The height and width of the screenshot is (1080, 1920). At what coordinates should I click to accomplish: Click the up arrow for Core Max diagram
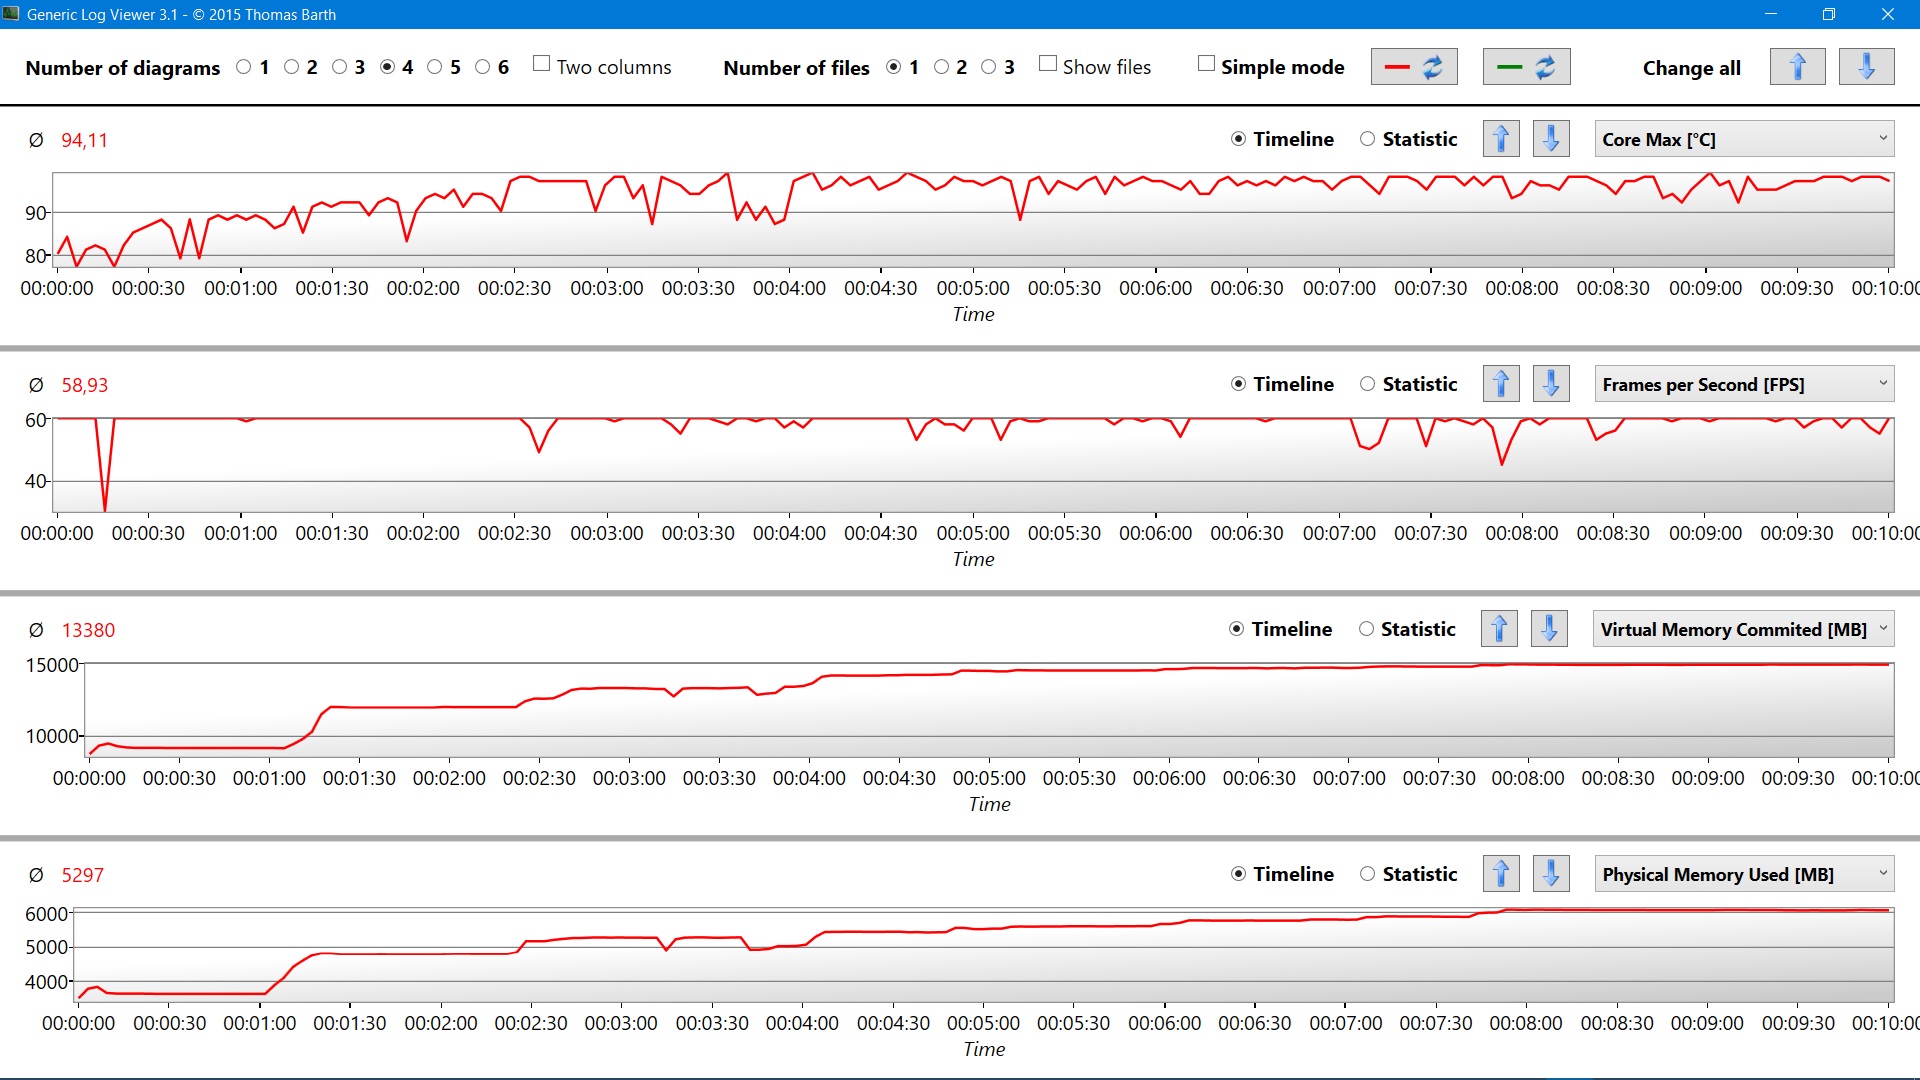(1500, 139)
